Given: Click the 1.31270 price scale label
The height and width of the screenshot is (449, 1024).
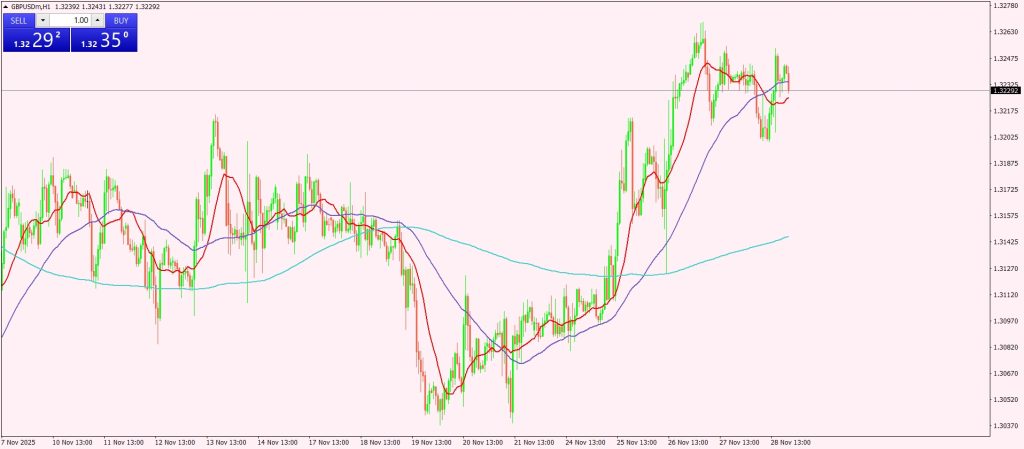Looking at the screenshot, I should tap(1004, 268).
